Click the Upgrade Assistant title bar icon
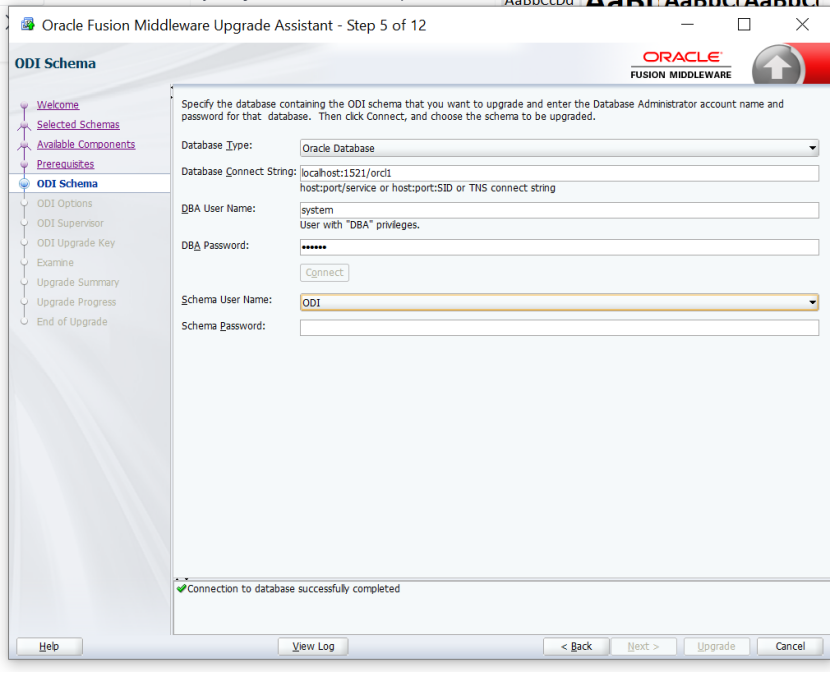 pyautogui.click(x=28, y=25)
